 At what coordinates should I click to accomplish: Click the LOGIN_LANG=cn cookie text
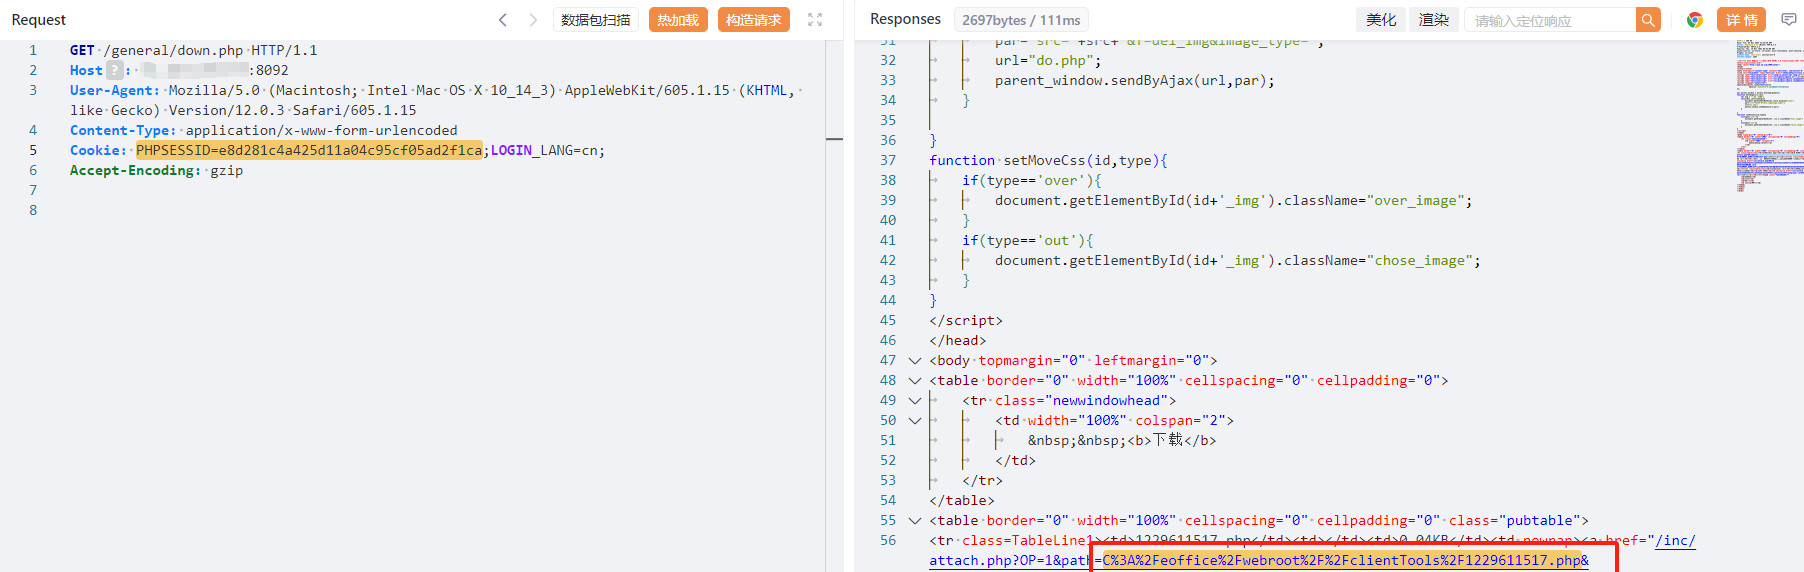[x=545, y=150]
